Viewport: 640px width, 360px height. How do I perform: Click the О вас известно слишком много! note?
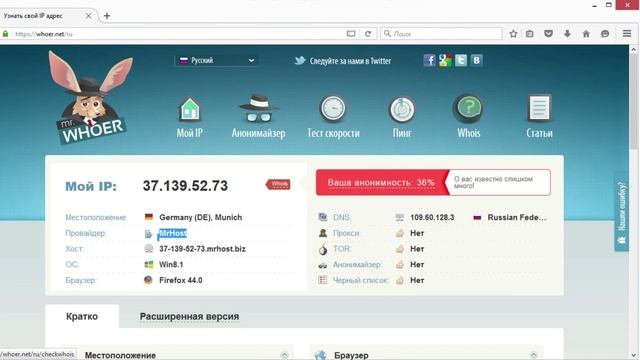tap(493, 182)
